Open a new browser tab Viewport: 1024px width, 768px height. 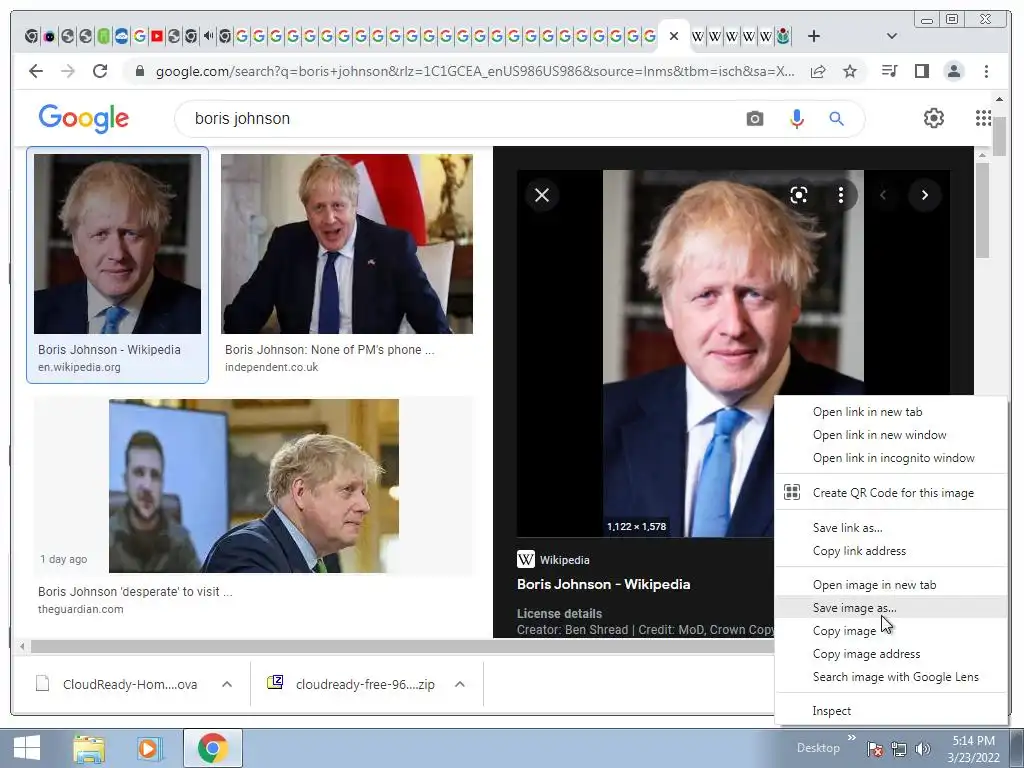(814, 37)
